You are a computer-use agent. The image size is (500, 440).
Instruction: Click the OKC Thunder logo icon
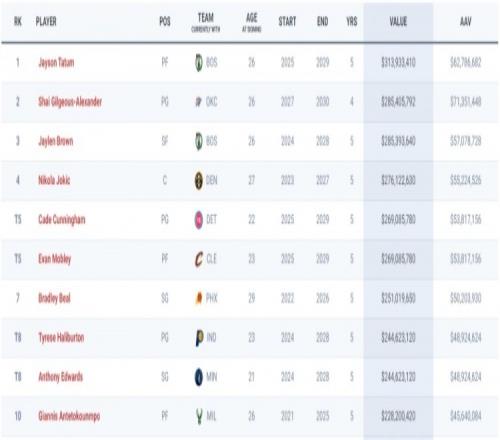199,102
